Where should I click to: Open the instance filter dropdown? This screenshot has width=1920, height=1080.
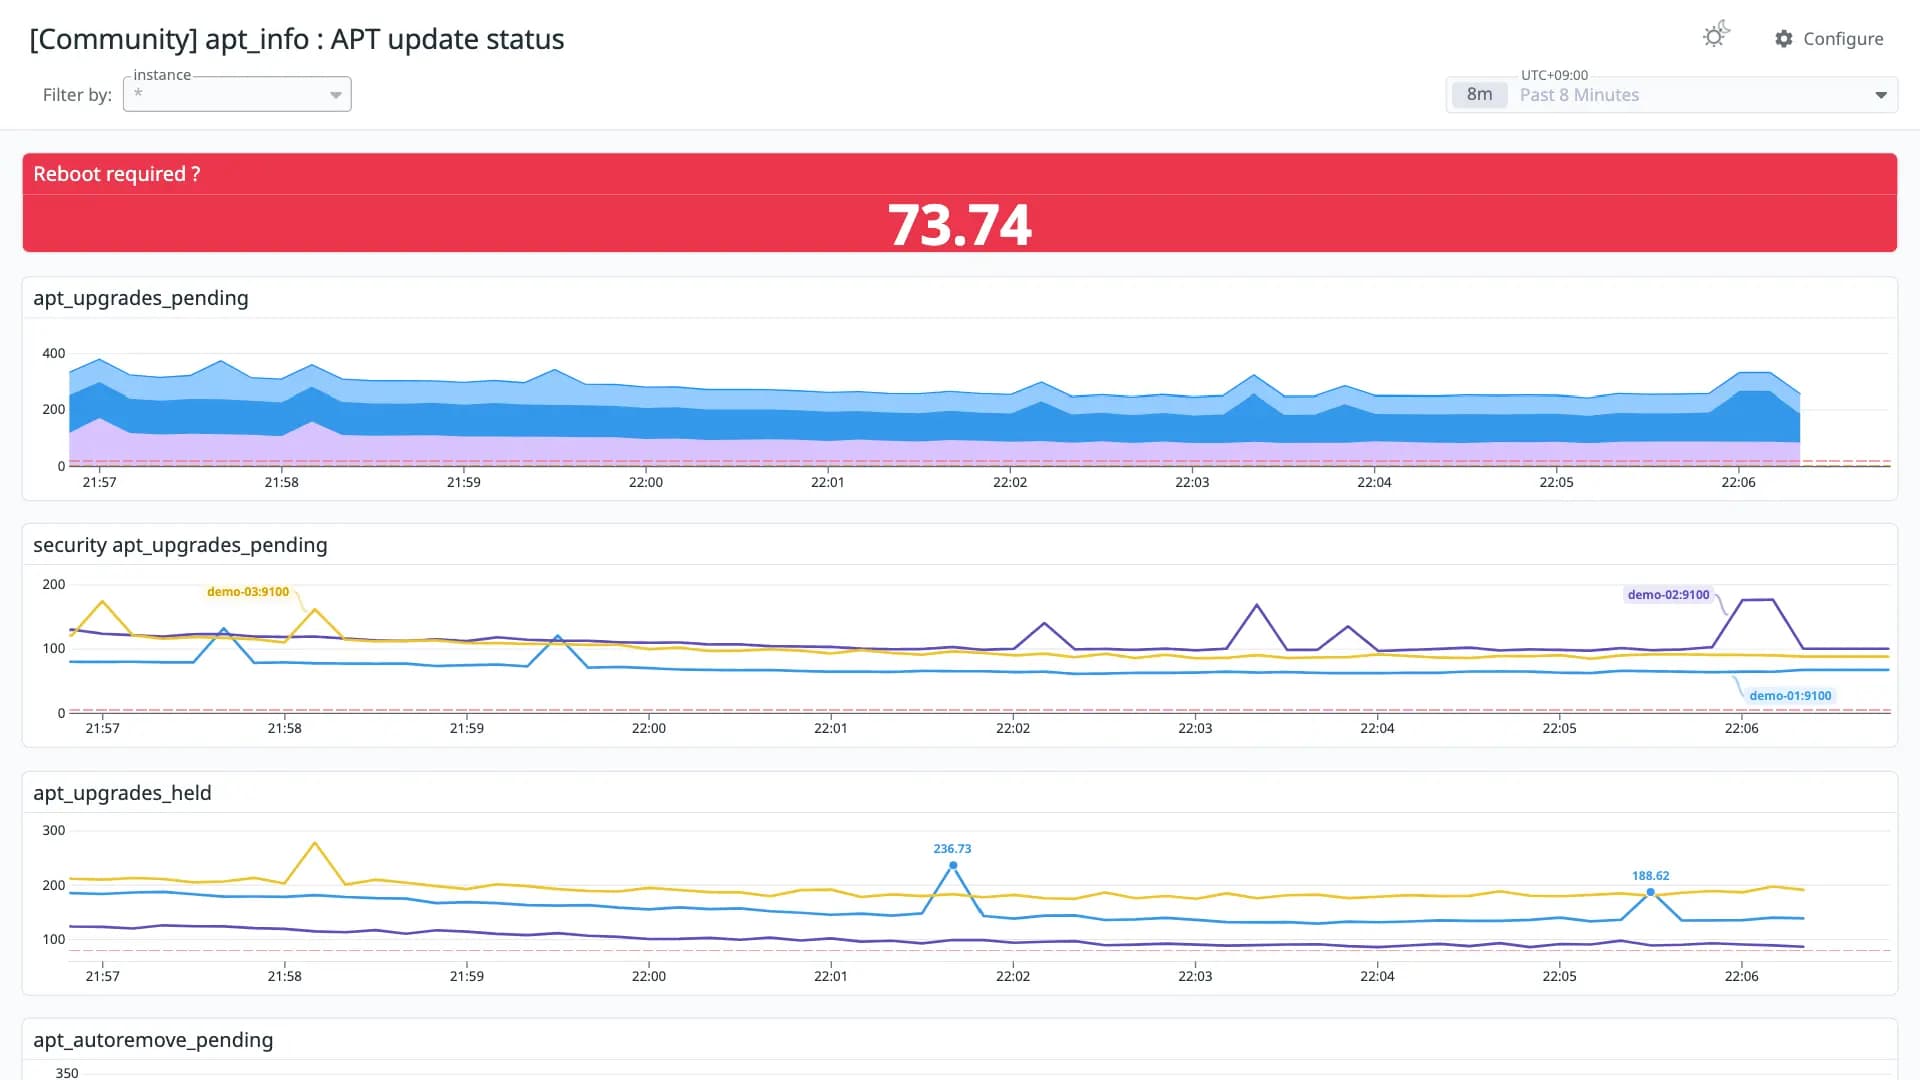[x=237, y=94]
